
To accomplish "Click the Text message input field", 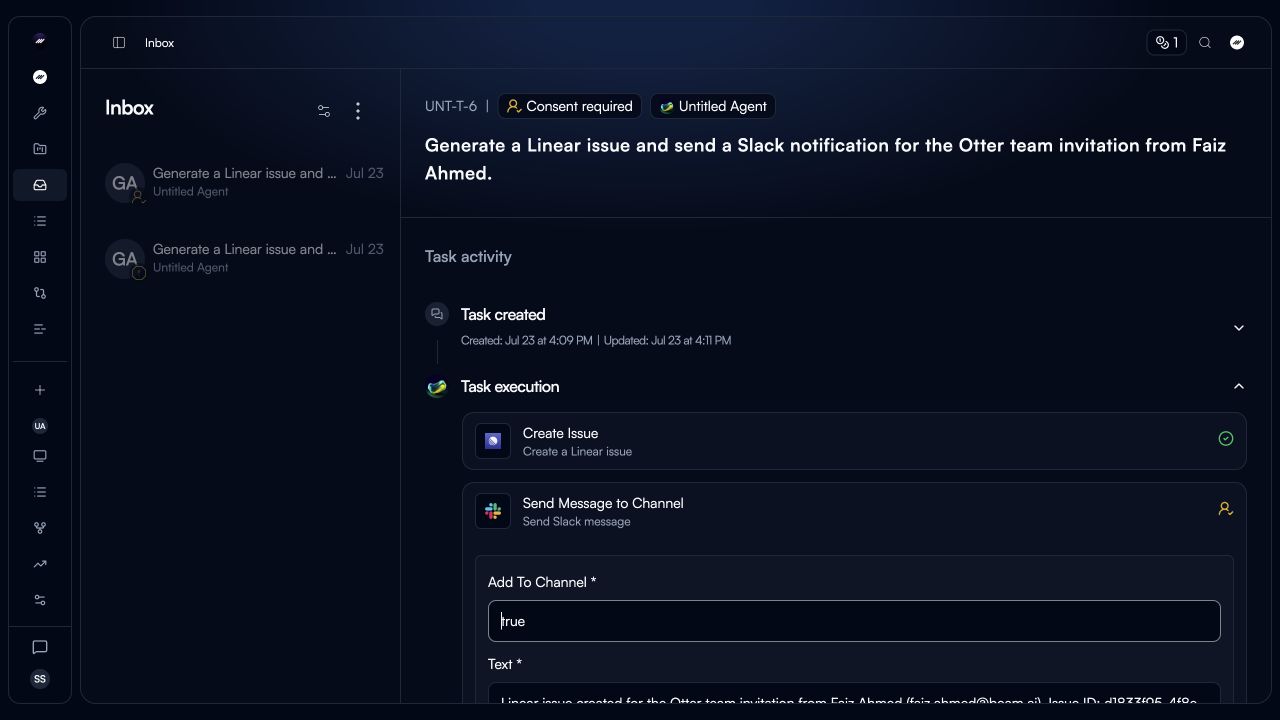I will pos(854,693).
